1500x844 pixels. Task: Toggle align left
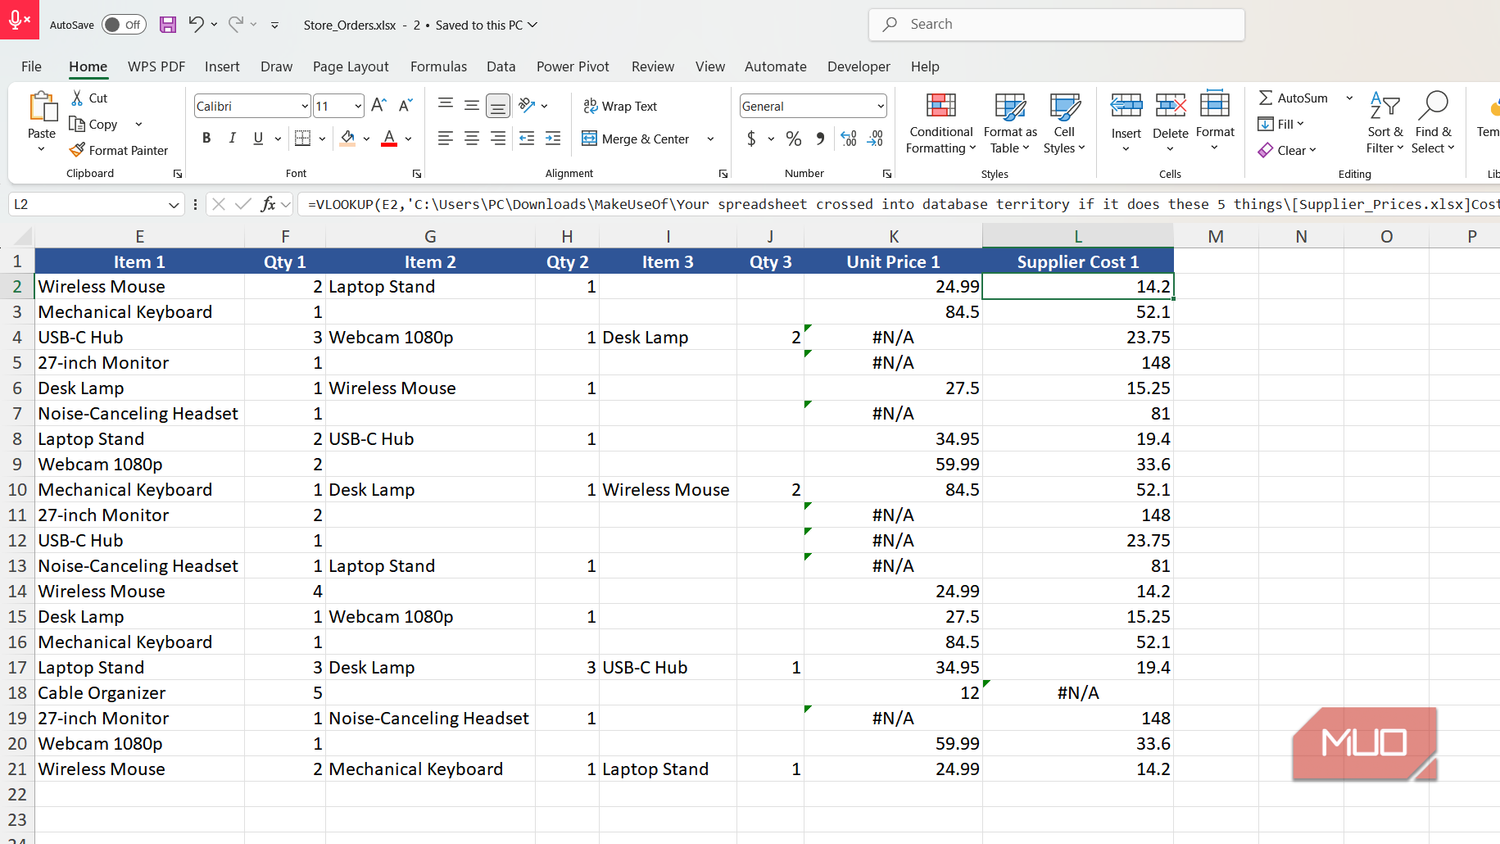[x=445, y=138]
